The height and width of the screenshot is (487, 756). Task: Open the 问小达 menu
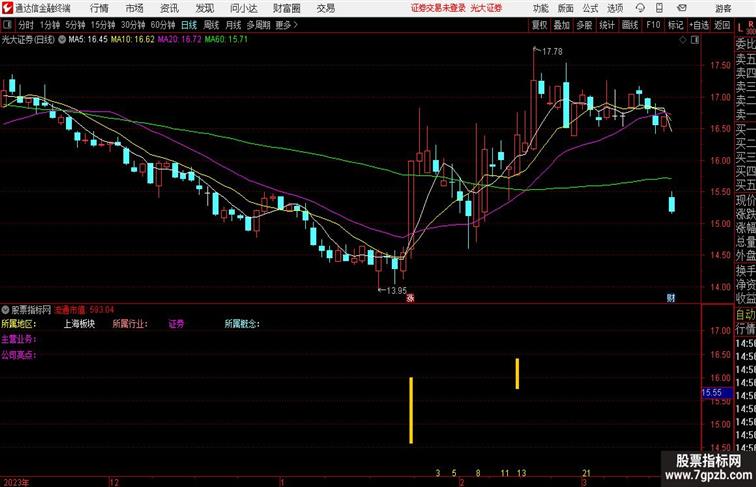(243, 8)
